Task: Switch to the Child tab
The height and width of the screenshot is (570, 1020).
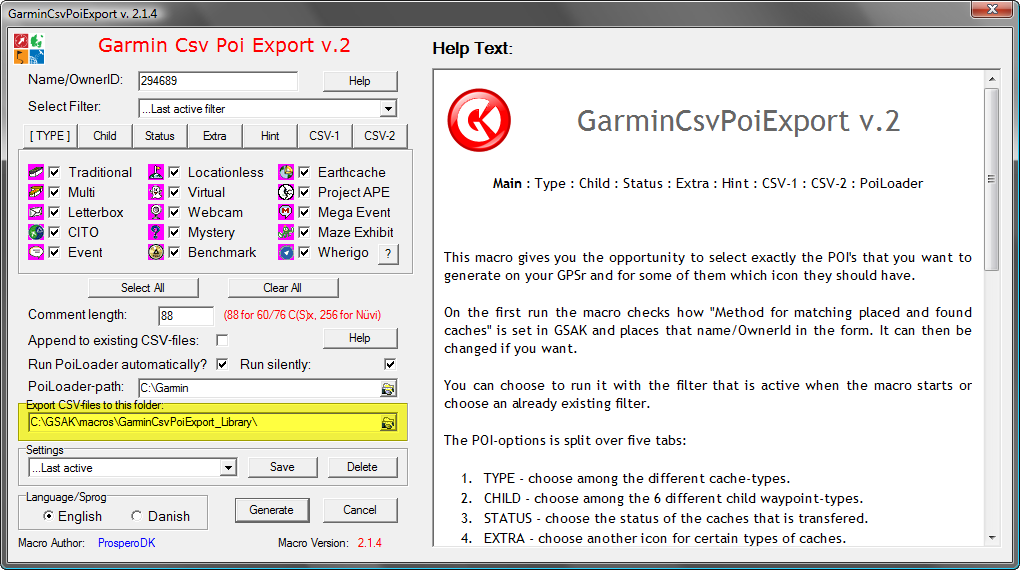Action: tap(105, 136)
